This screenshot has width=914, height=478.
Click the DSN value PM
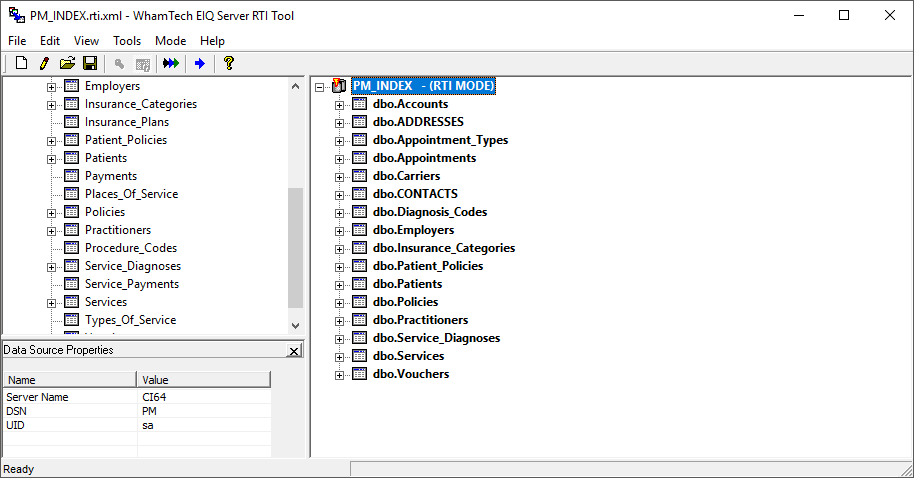(x=149, y=411)
